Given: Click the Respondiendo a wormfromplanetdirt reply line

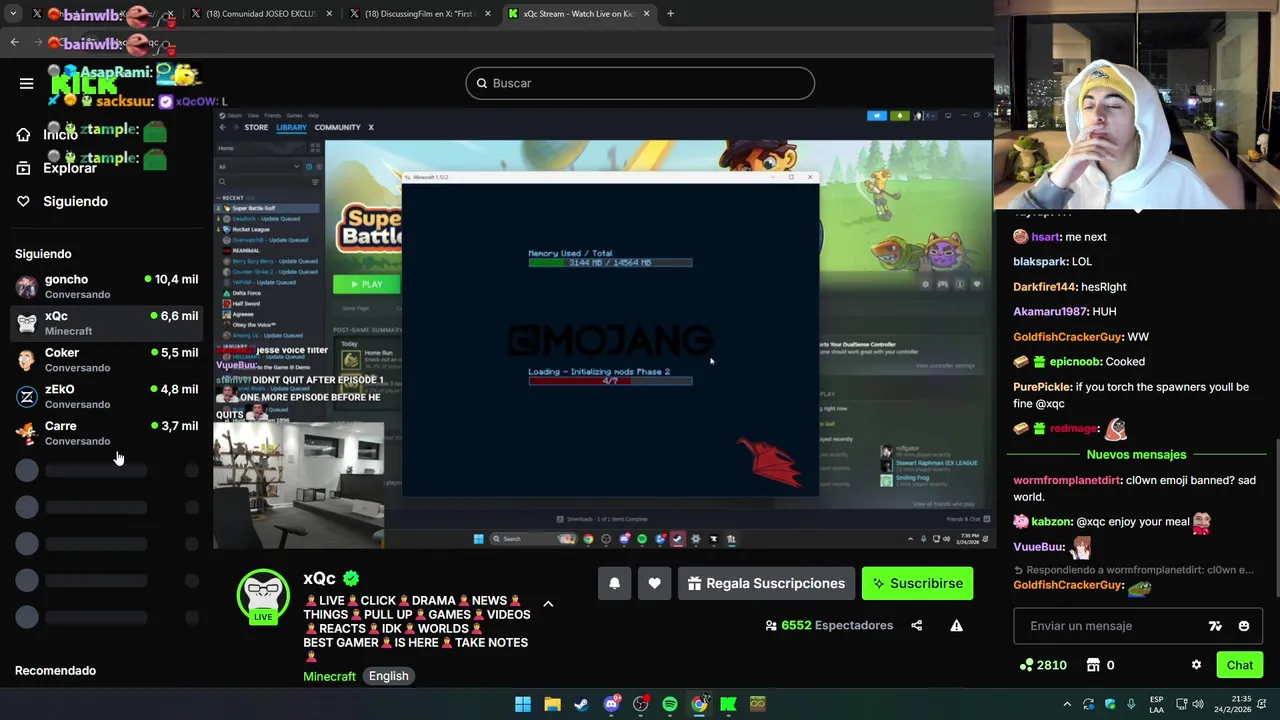Looking at the screenshot, I should coord(1133,570).
